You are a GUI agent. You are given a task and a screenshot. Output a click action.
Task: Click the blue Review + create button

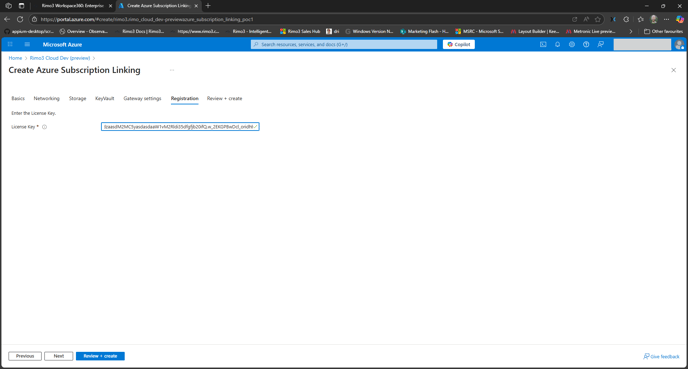(x=100, y=356)
